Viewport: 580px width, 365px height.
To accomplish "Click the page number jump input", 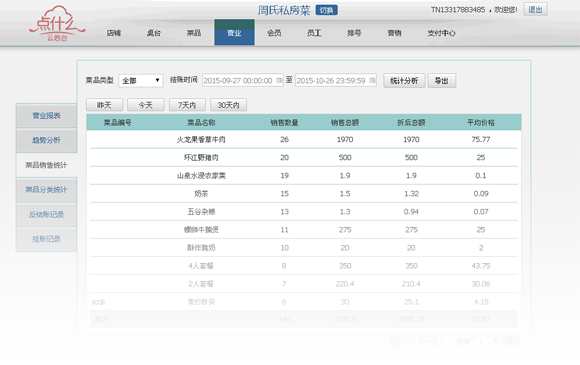I will 481,342.
